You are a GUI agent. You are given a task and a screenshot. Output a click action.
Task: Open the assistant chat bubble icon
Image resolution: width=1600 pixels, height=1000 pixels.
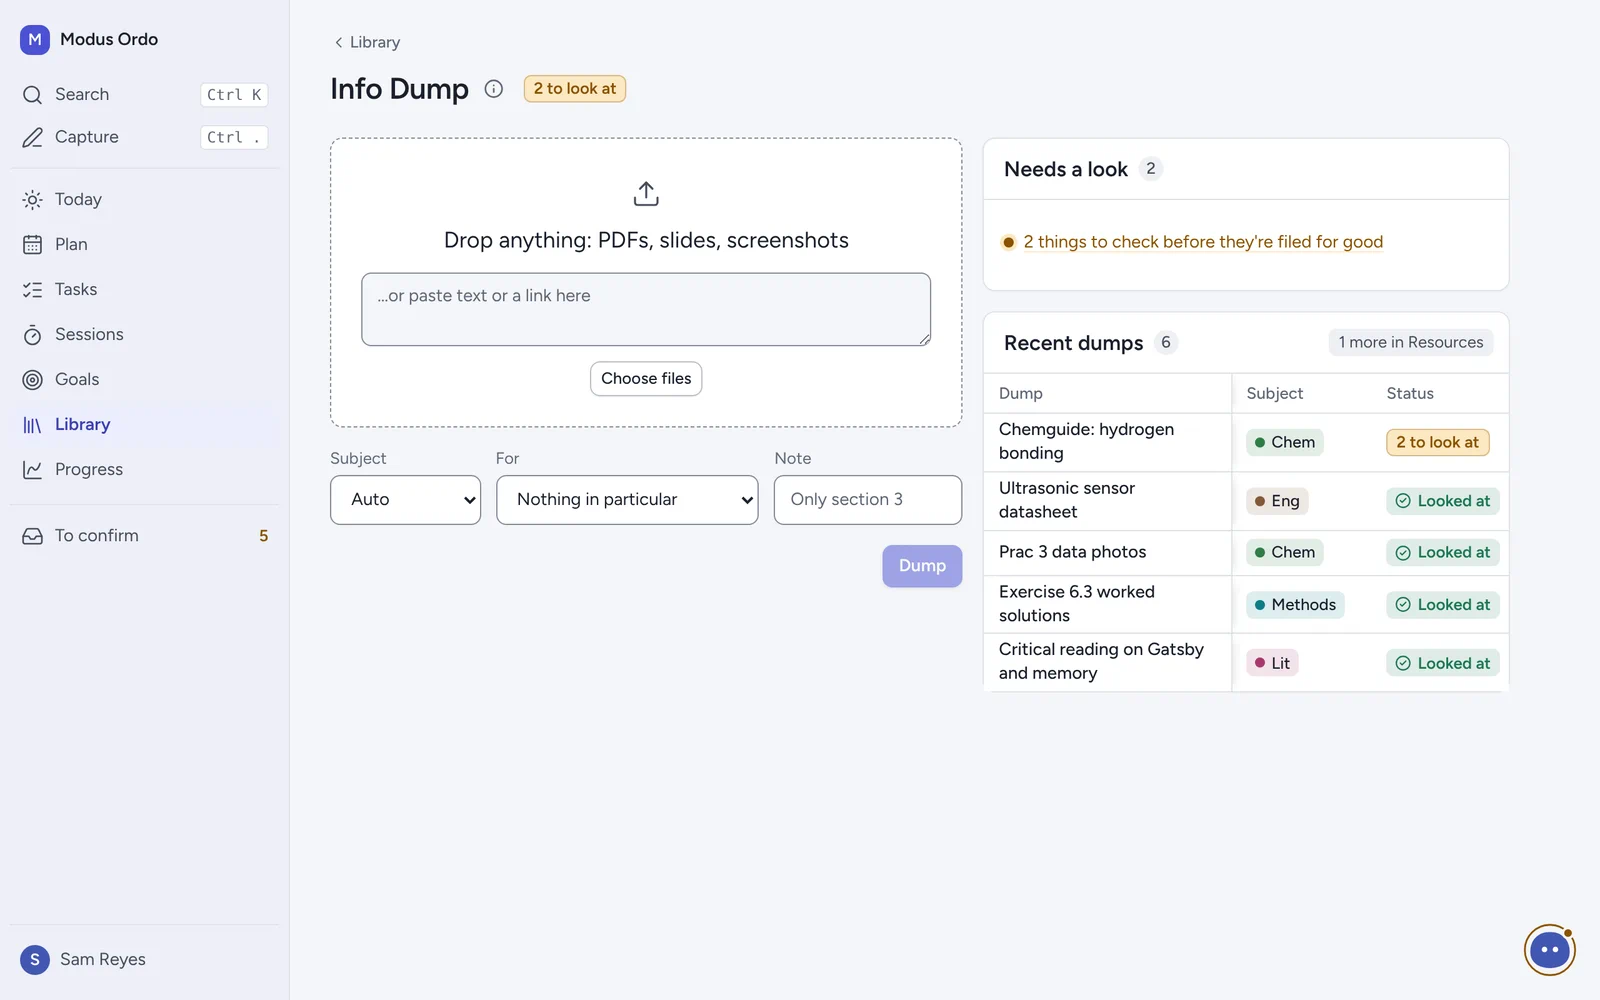tap(1549, 950)
